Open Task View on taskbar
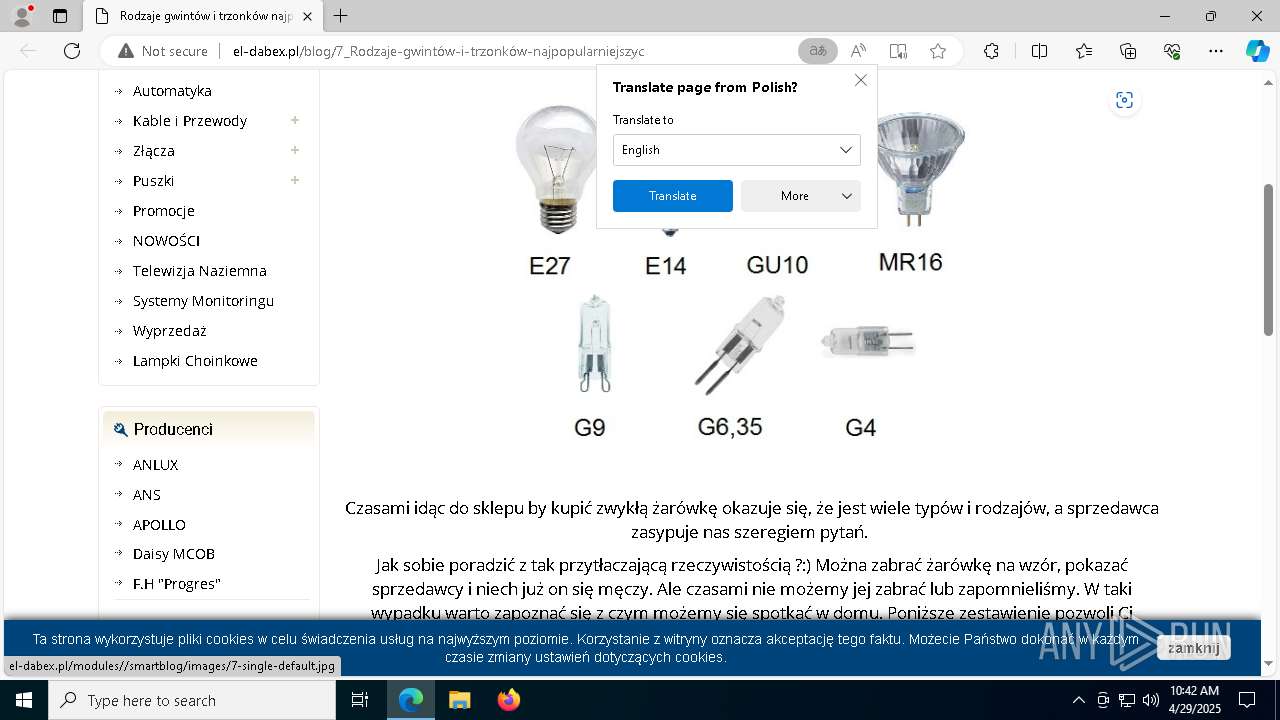Image resolution: width=1280 pixels, height=720 pixels. click(x=360, y=700)
